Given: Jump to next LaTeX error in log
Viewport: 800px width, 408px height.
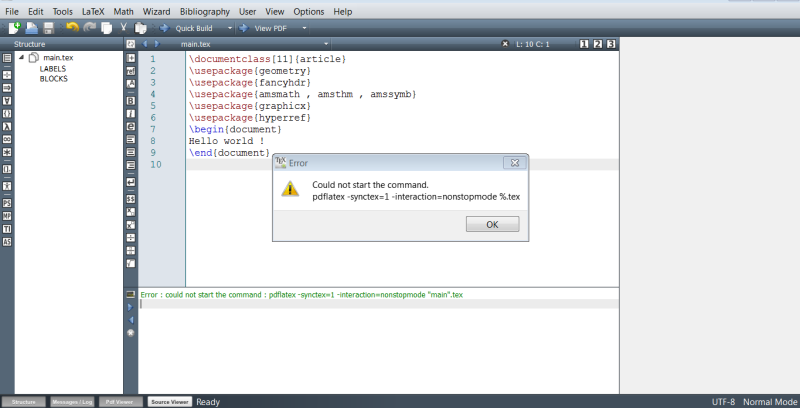Looking at the screenshot, I should click(130, 307).
